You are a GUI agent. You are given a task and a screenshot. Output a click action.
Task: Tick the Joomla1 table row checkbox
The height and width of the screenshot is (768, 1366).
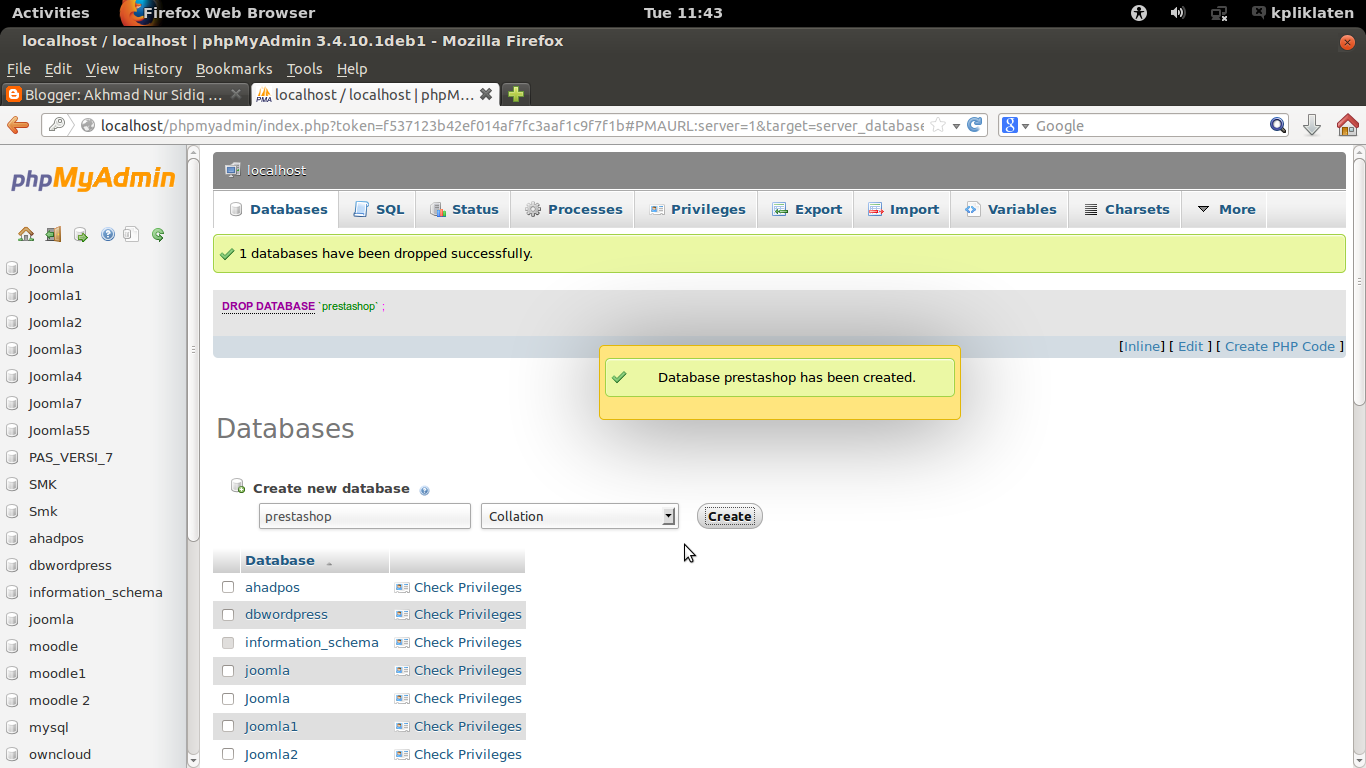pos(228,726)
